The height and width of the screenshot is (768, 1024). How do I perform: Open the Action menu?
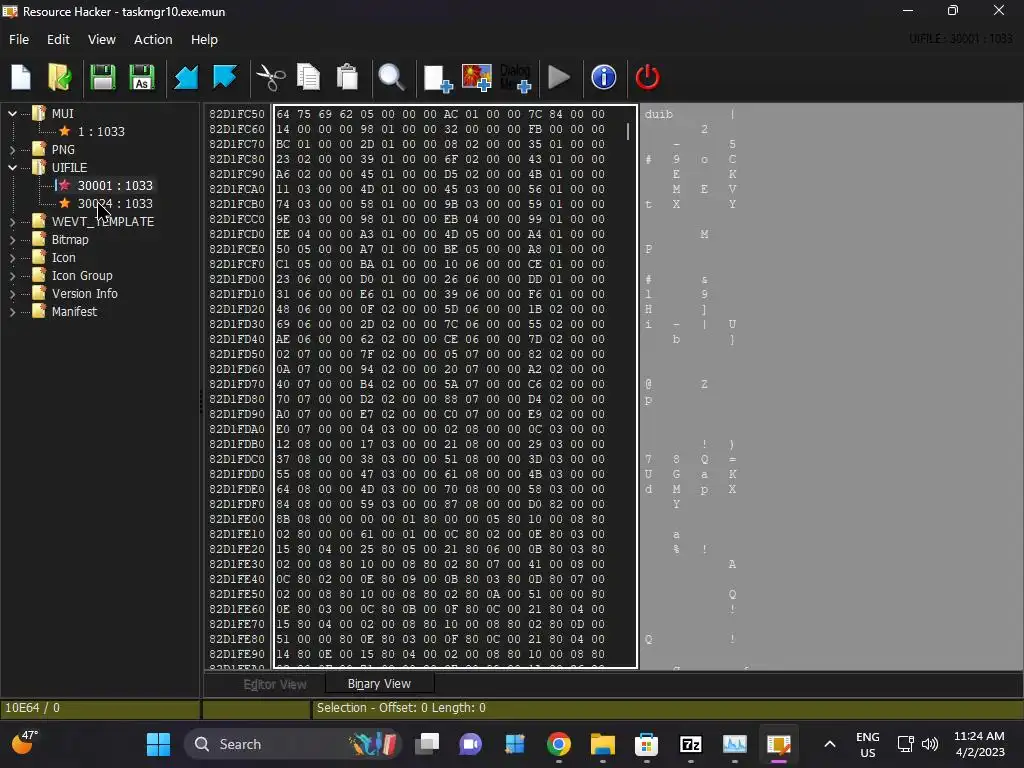click(x=153, y=39)
